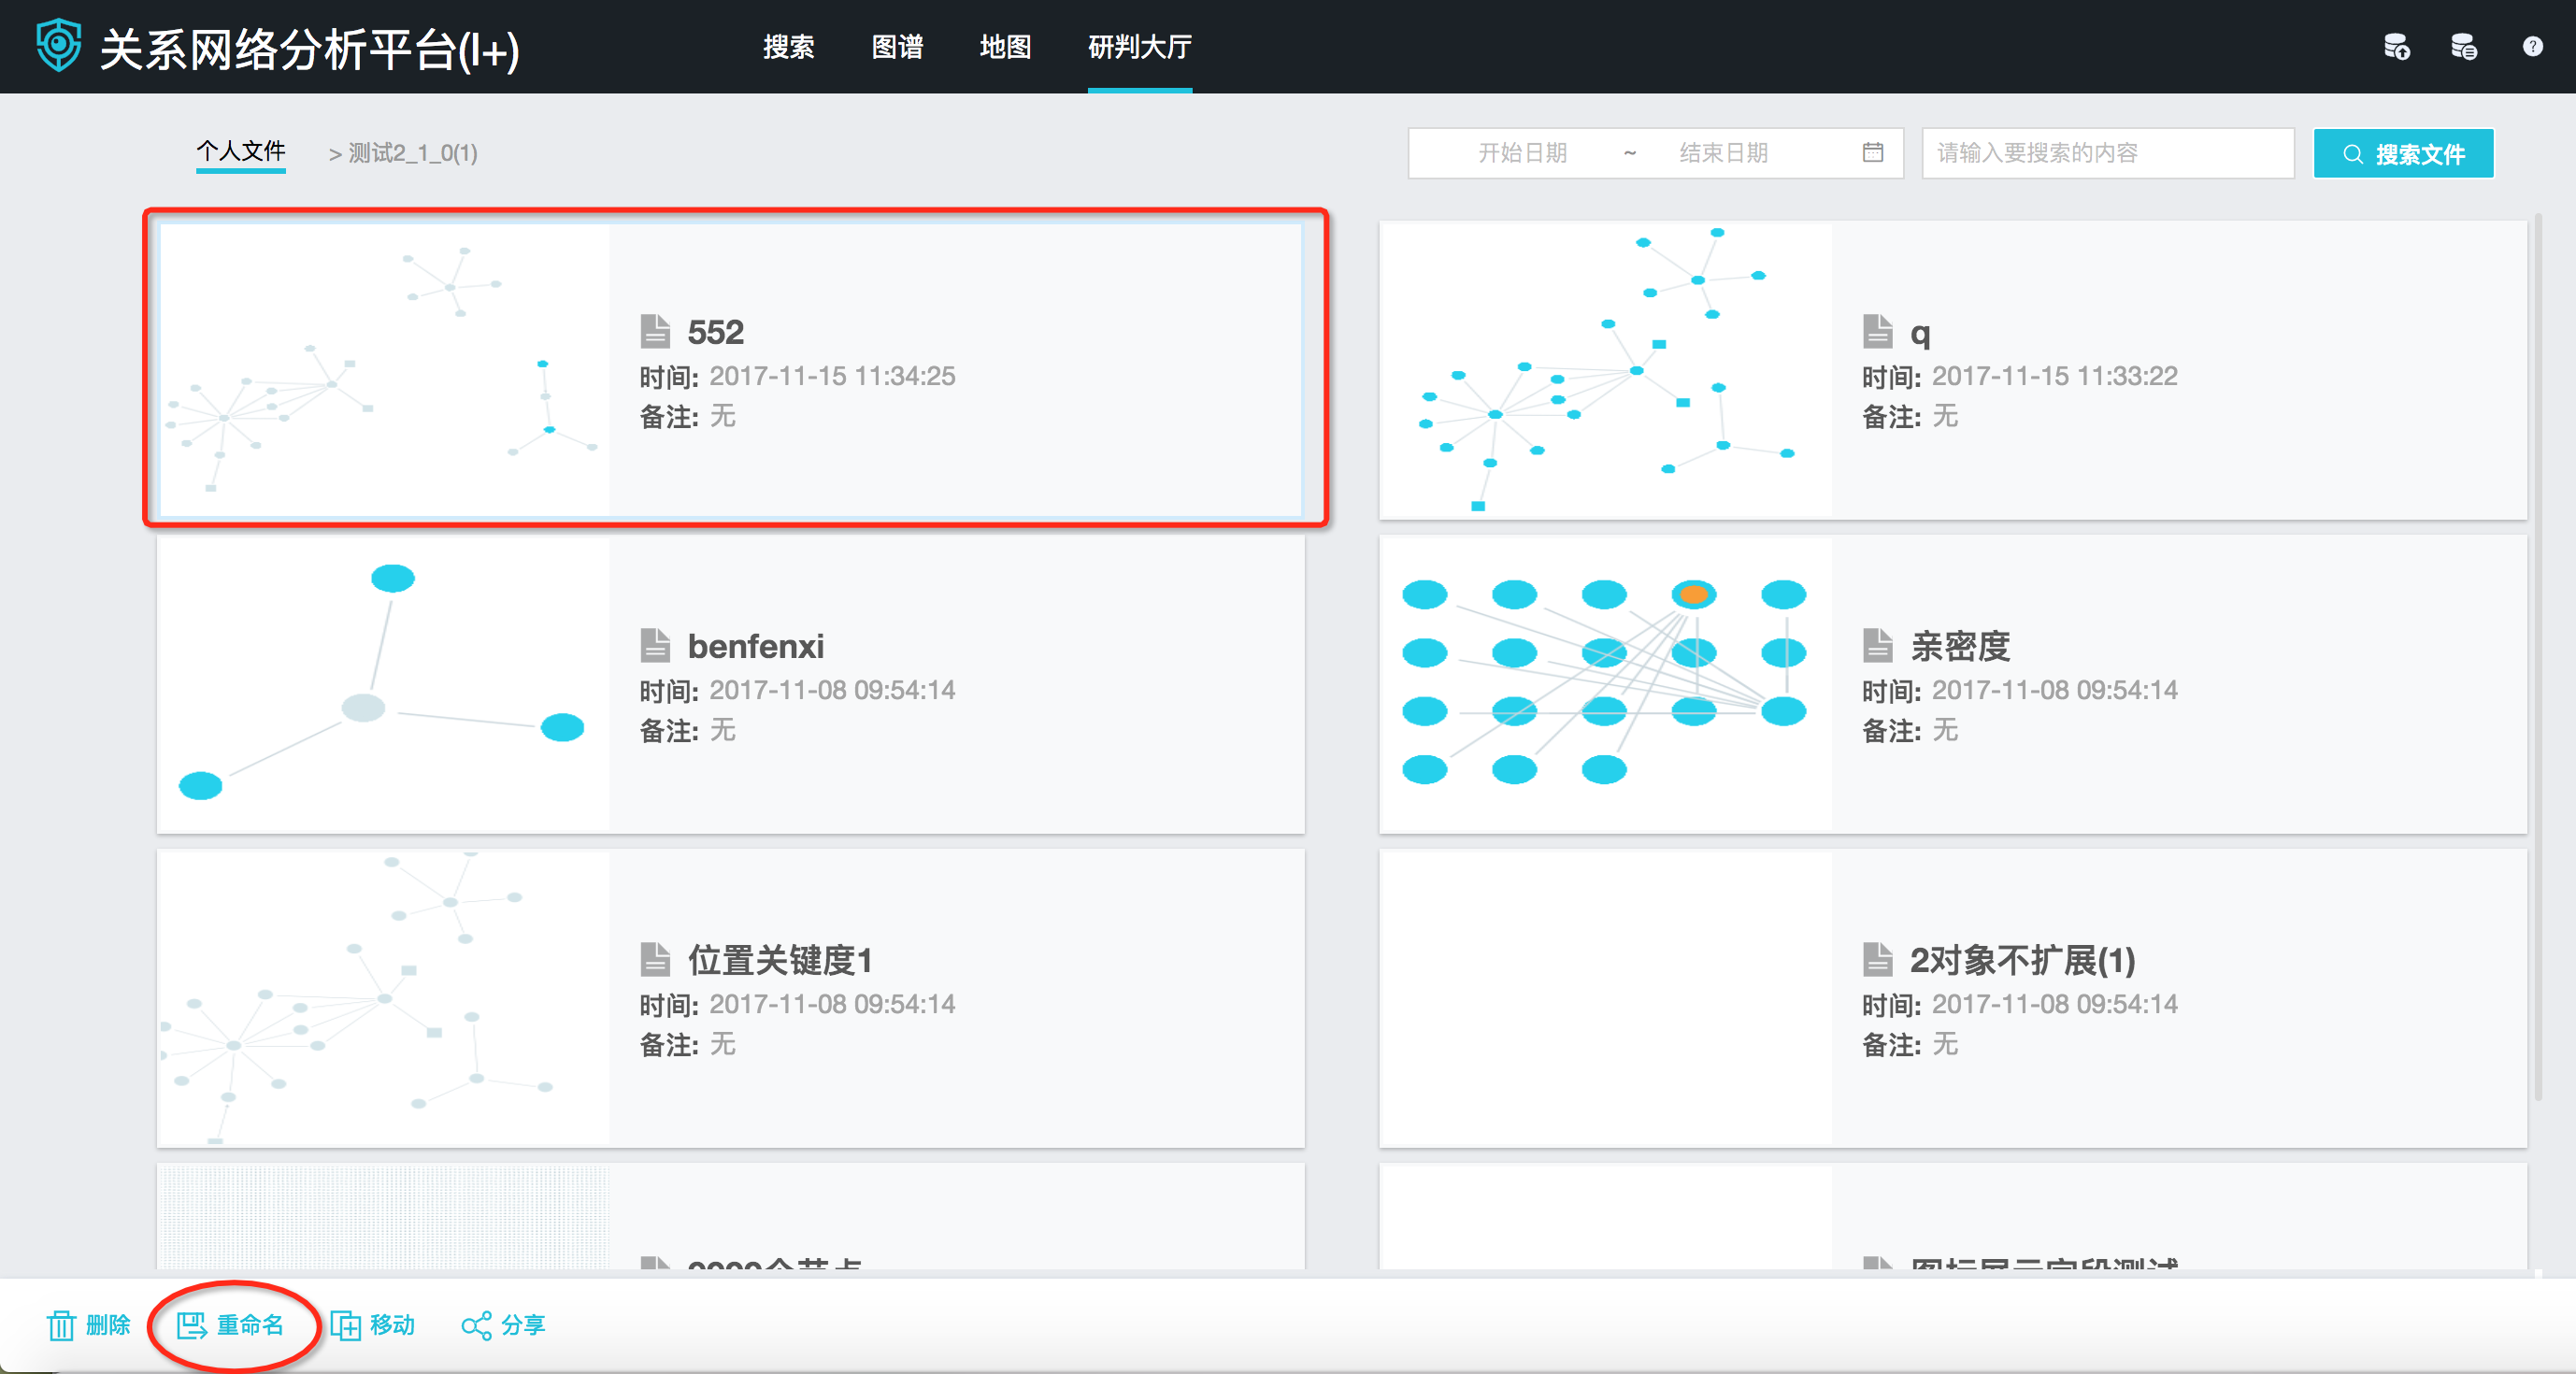Open calendar icon in date range
Viewport: 2576px width, 1374px height.
1872,152
